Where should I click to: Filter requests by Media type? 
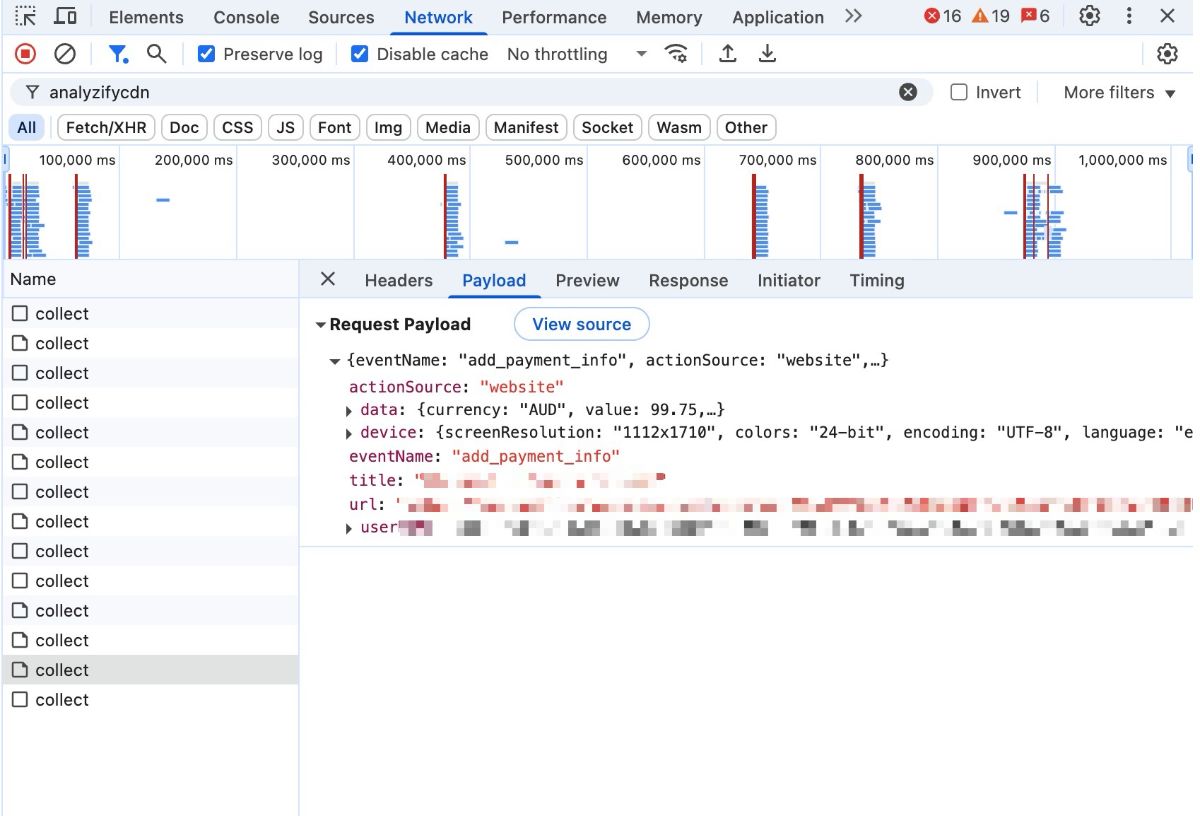coord(447,127)
